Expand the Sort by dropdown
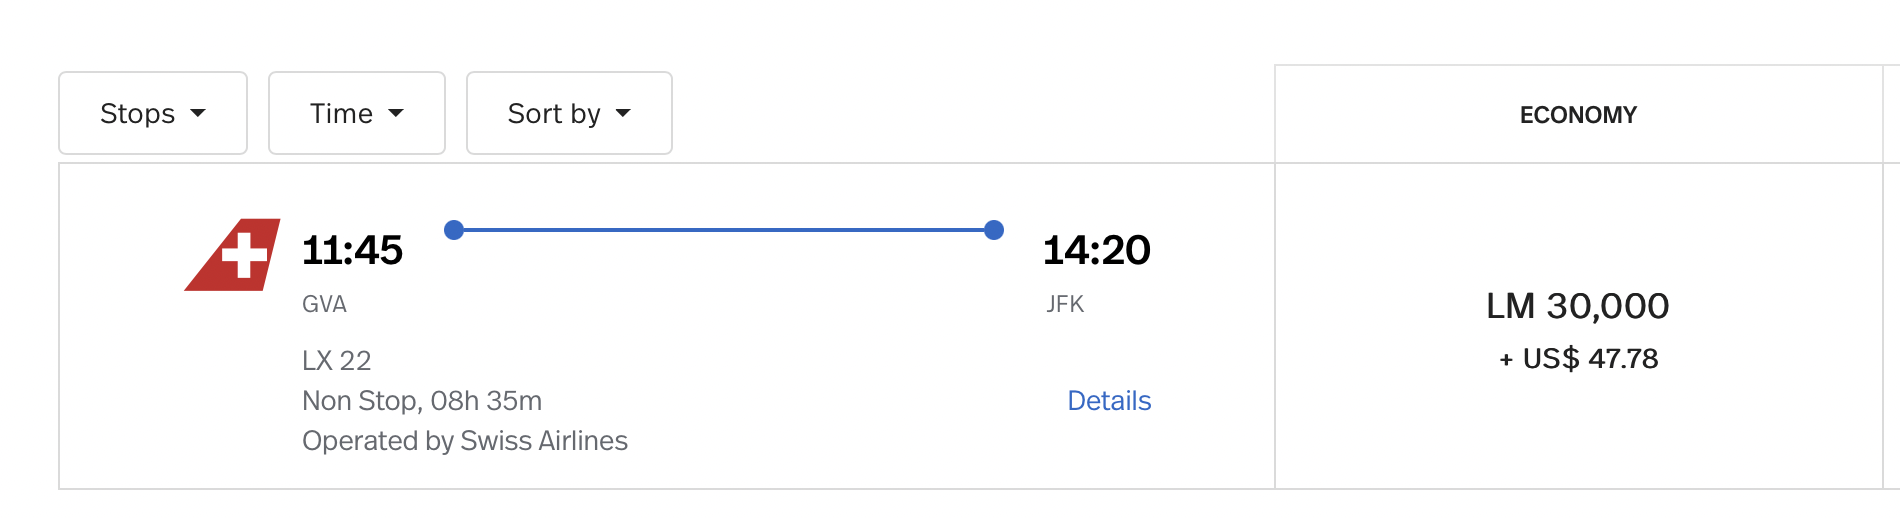Viewport: 1900px width, 518px height. pos(569,113)
